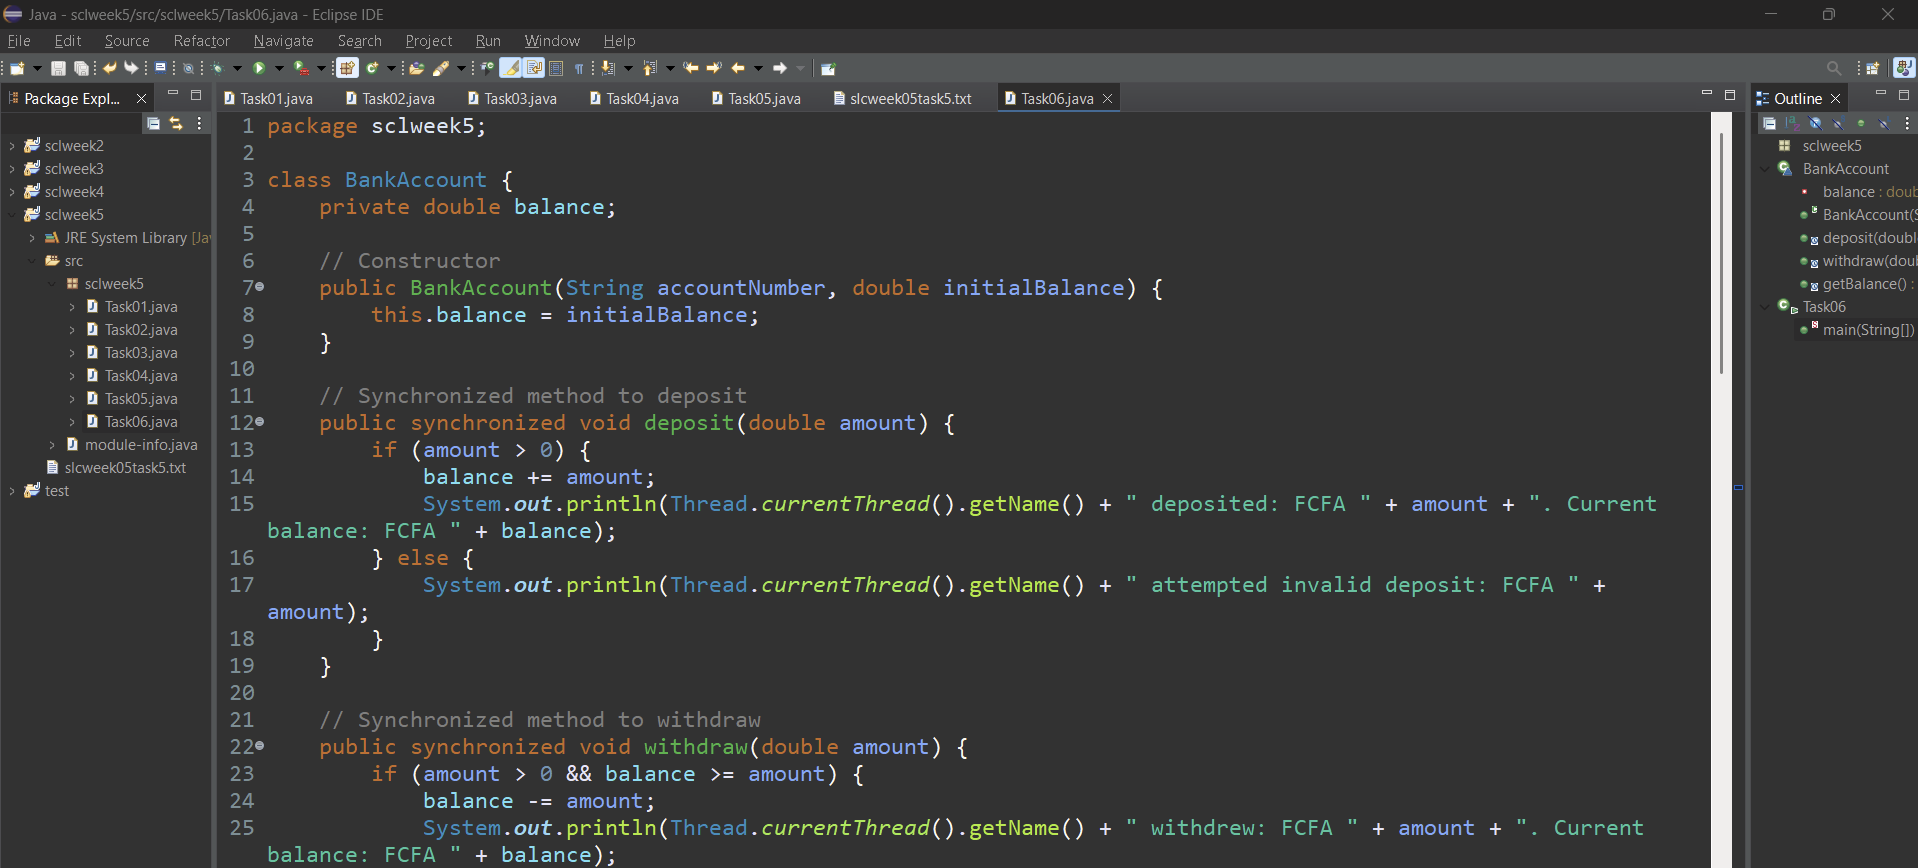Open the dropdown arrow next to Run
The width and height of the screenshot is (1918, 868).
coord(279,68)
